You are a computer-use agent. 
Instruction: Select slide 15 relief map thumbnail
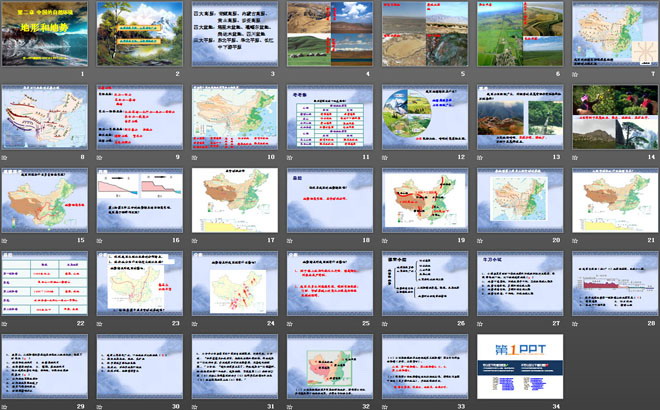tap(45, 200)
